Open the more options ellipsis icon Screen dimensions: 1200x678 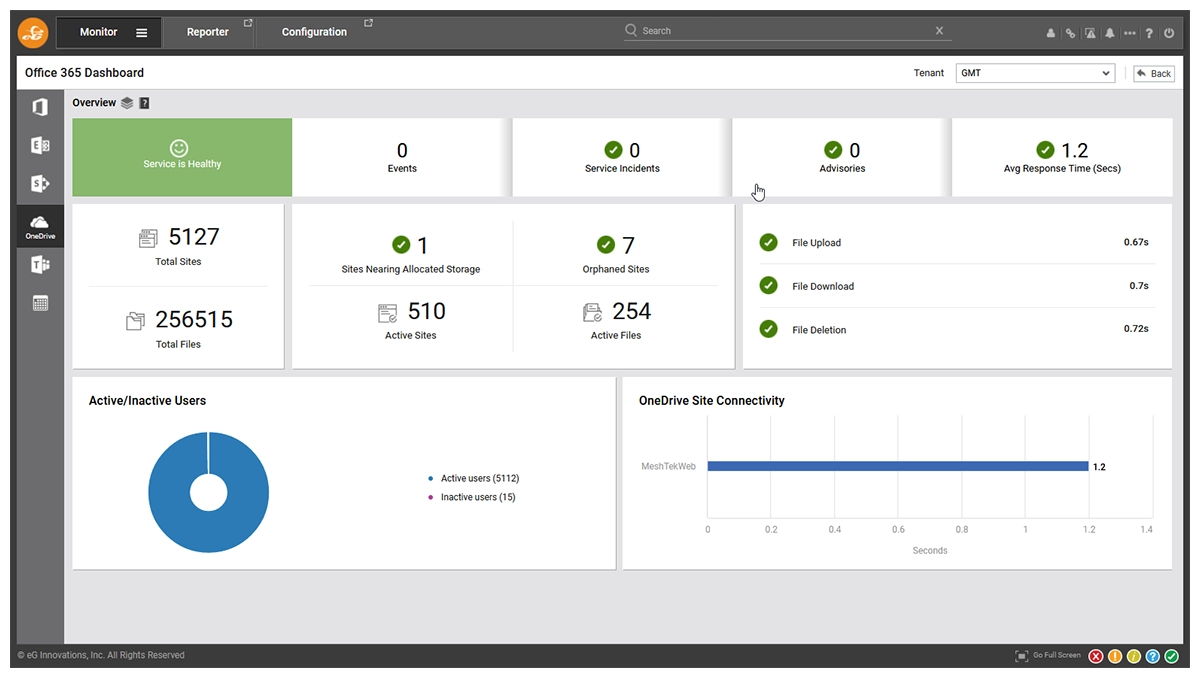pyautogui.click(x=1130, y=33)
